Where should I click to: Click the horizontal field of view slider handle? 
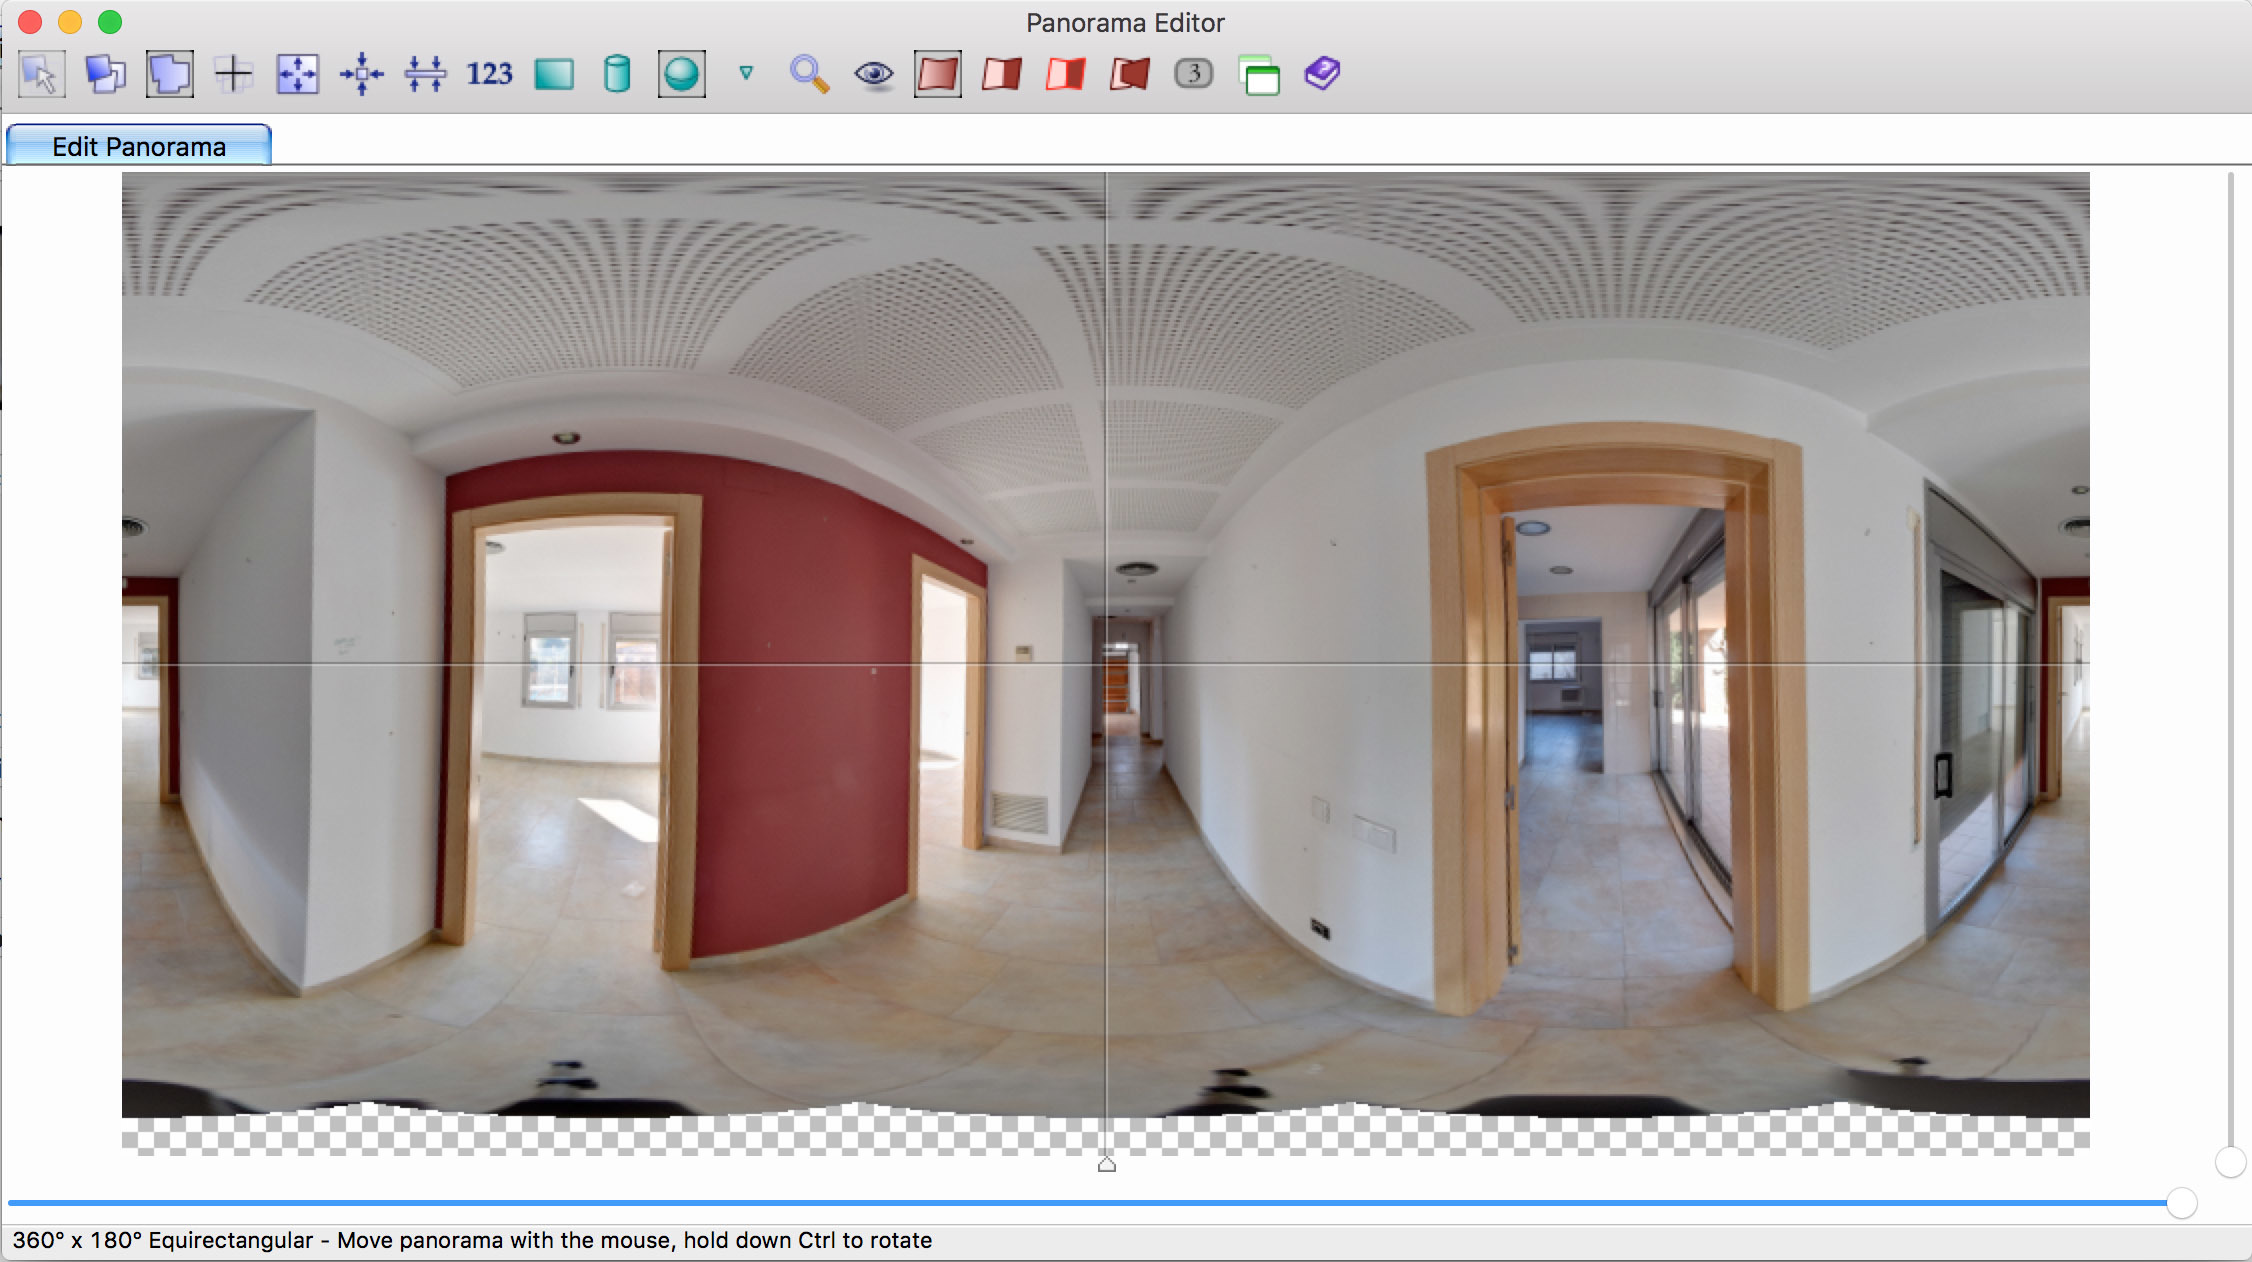[2181, 1203]
